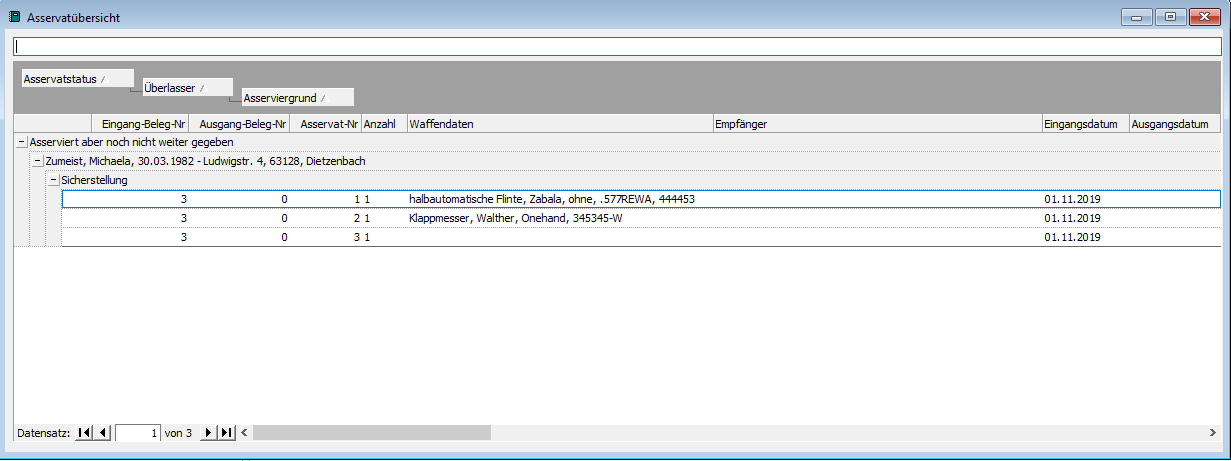
Task: Go to next record navigation button
Action: pos(208,433)
